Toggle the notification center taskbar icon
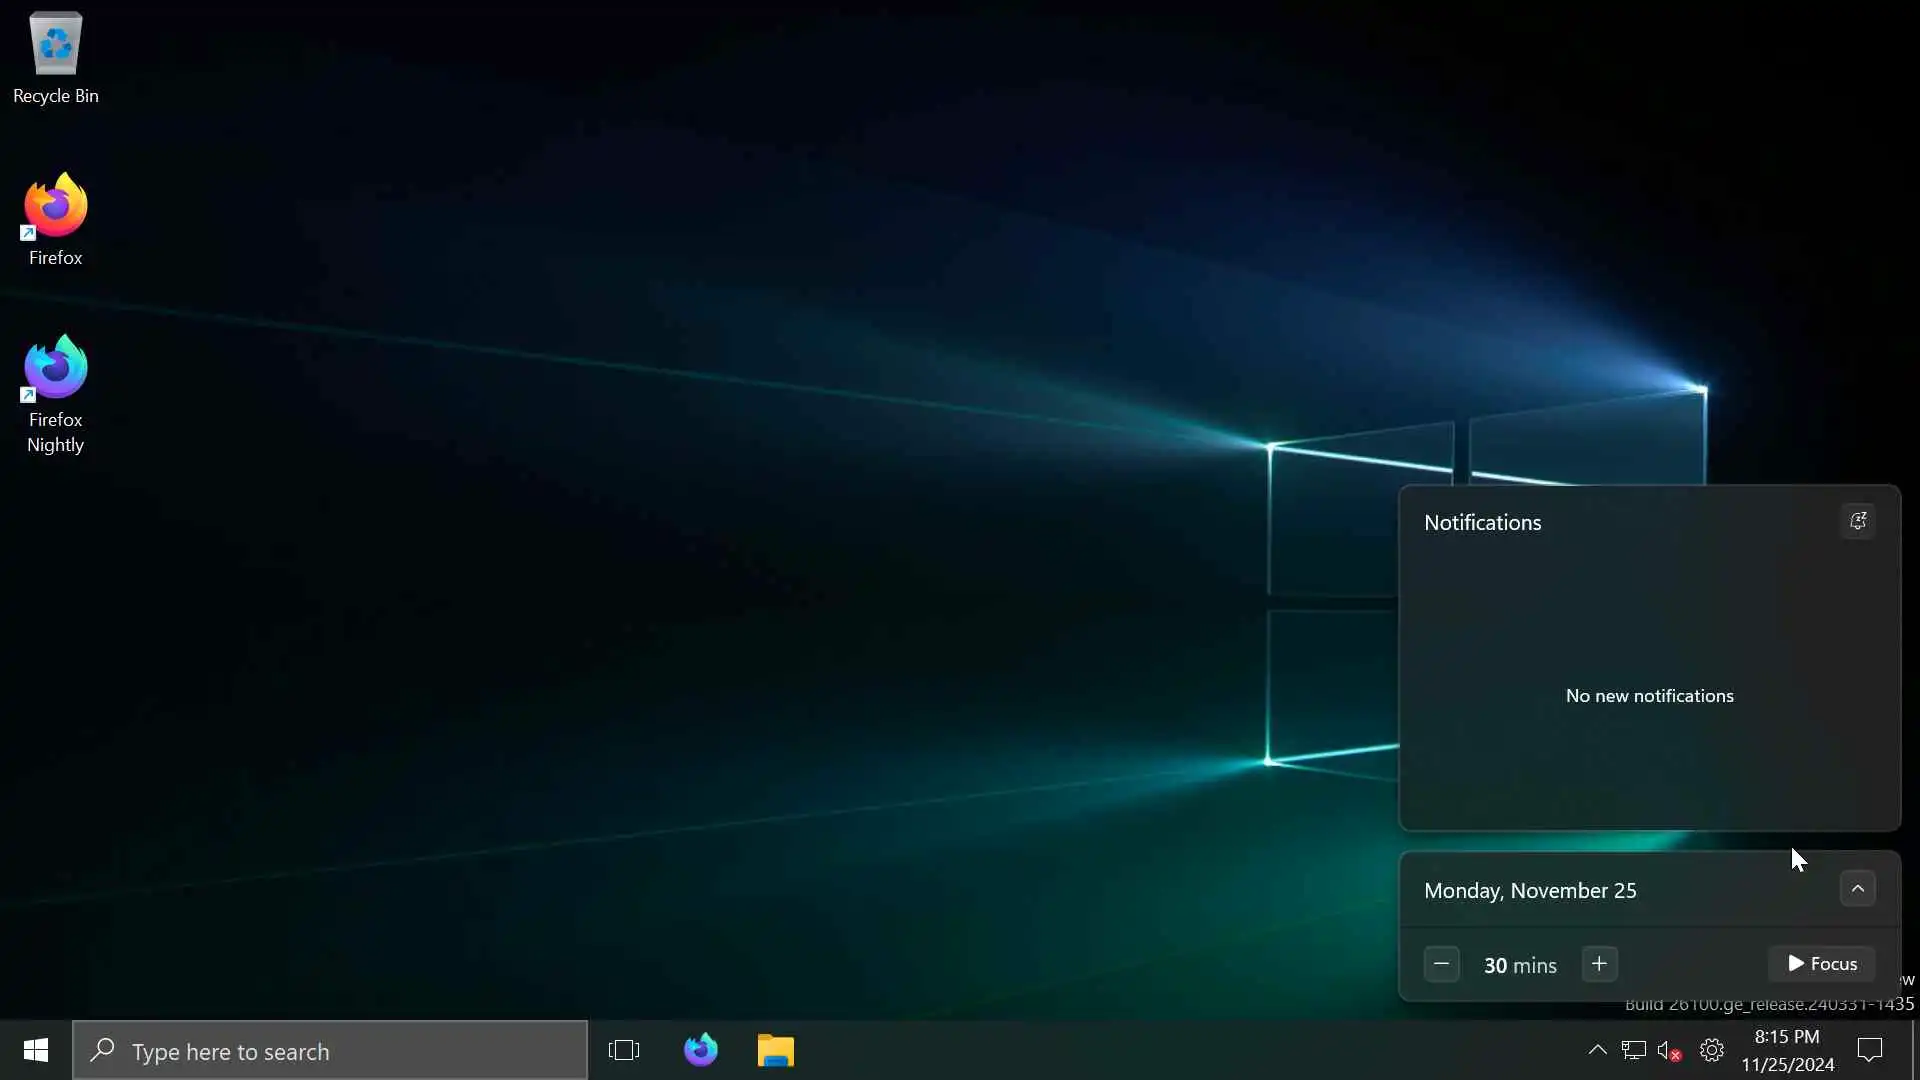 [1870, 1050]
